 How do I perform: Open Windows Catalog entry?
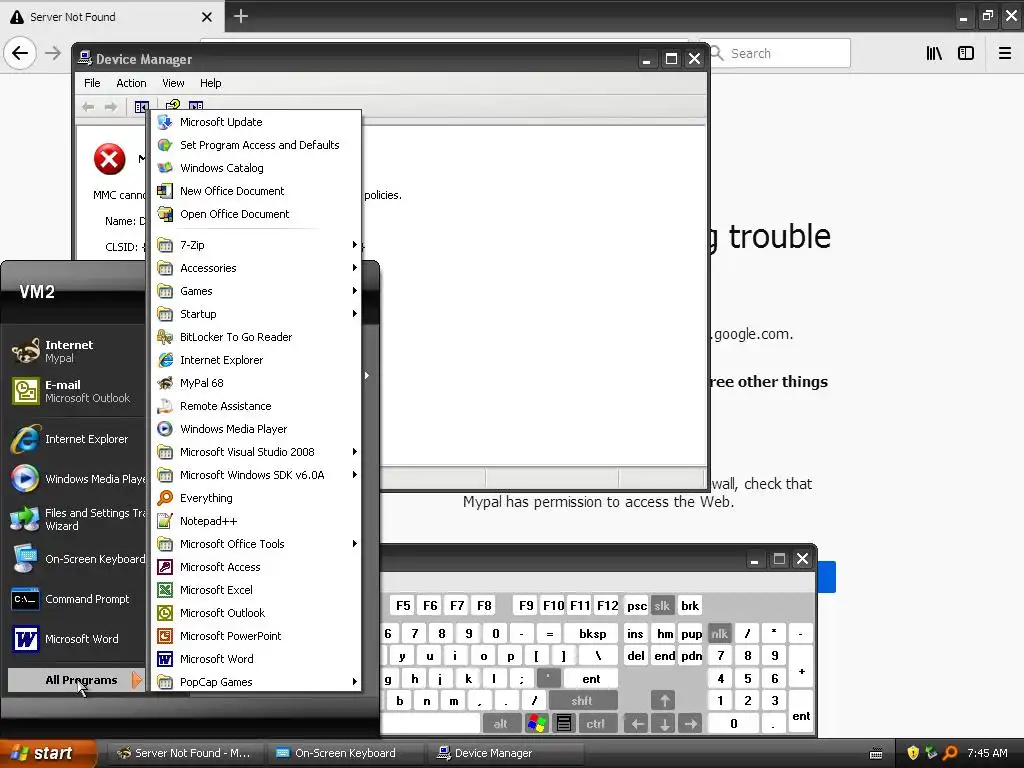256,168
